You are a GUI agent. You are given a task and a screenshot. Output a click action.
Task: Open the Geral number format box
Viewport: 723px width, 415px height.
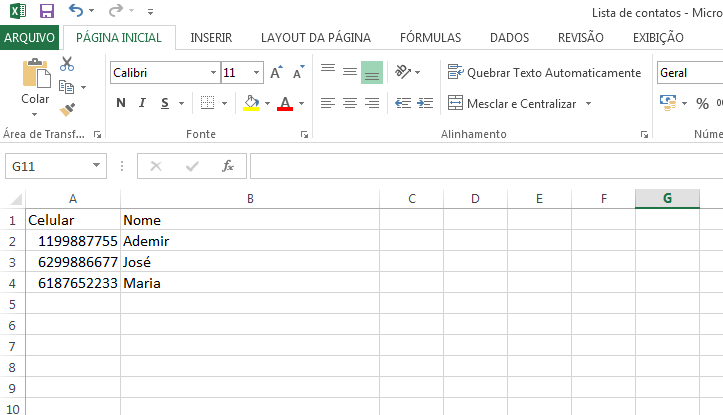[690, 73]
